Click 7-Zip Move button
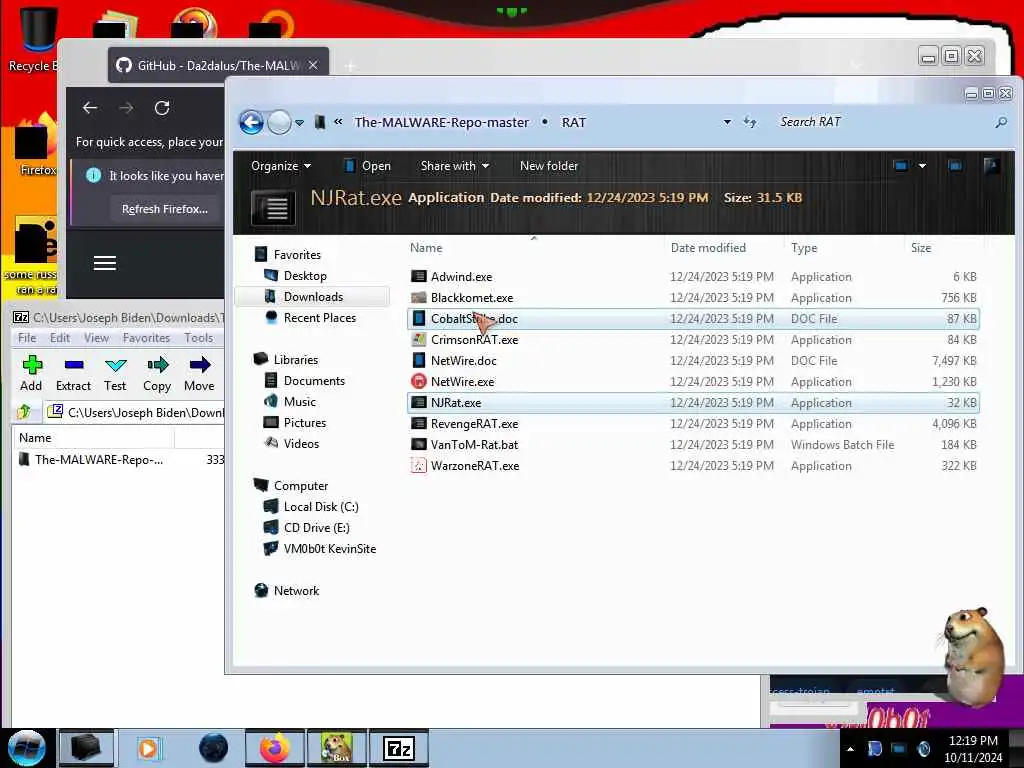Viewport: 1024px width, 768px height. point(199,374)
